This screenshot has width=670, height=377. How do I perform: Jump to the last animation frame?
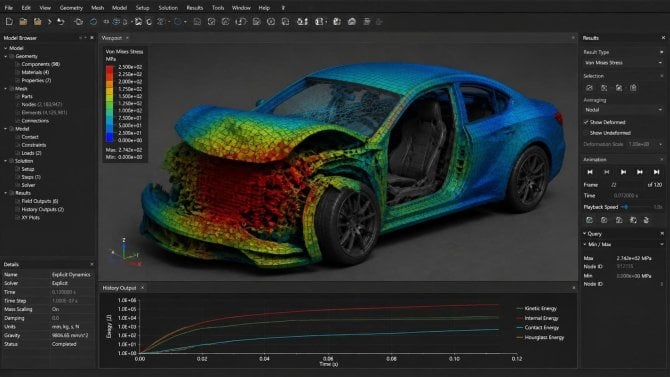(656, 172)
